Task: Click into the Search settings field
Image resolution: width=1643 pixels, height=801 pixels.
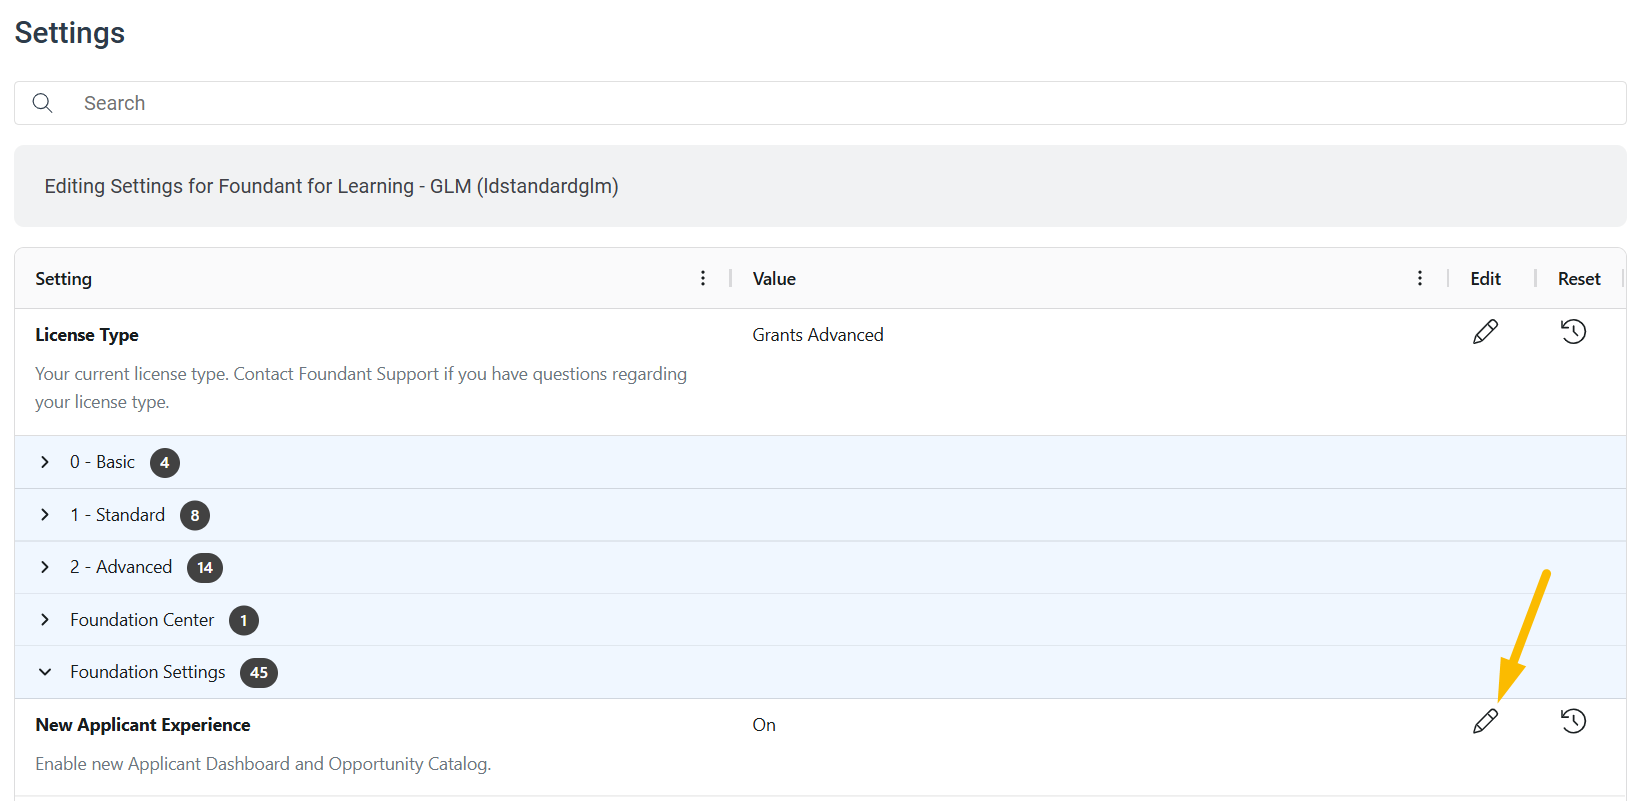Action: click(x=820, y=103)
